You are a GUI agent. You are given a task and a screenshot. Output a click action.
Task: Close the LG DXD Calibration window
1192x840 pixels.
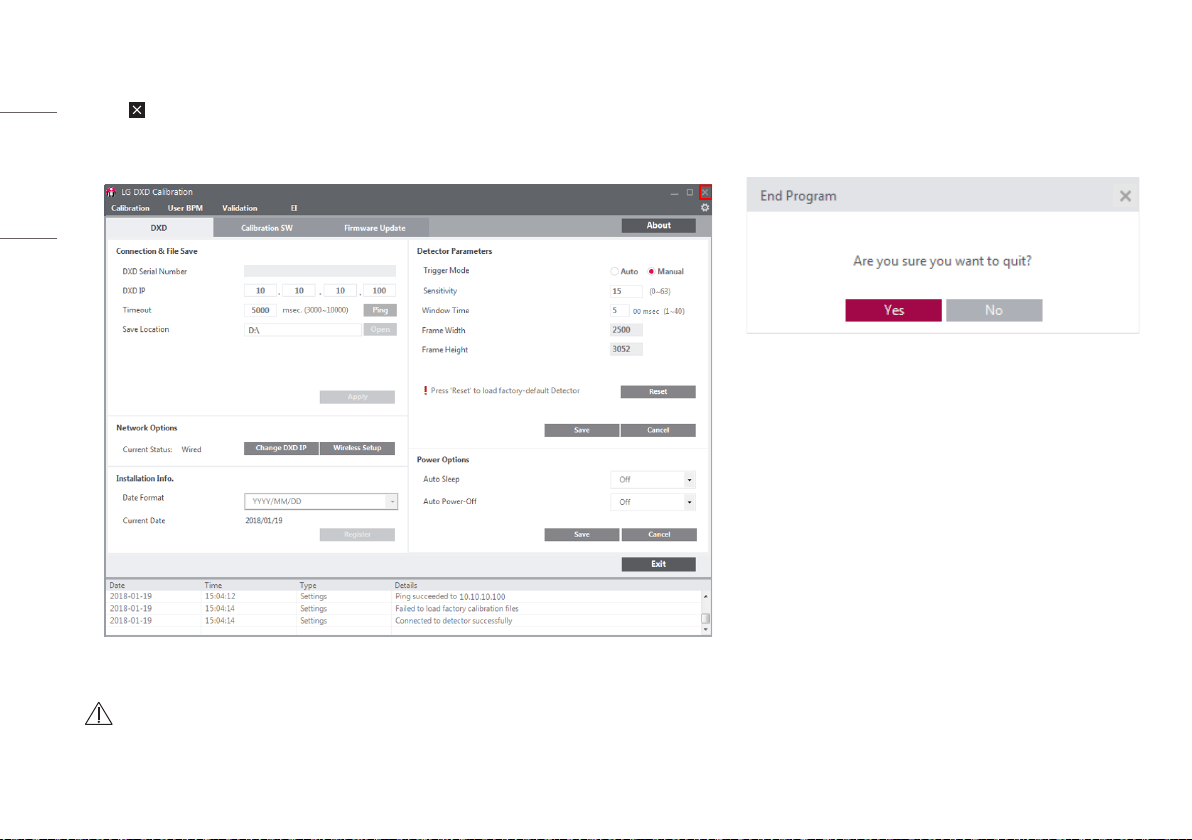(705, 192)
